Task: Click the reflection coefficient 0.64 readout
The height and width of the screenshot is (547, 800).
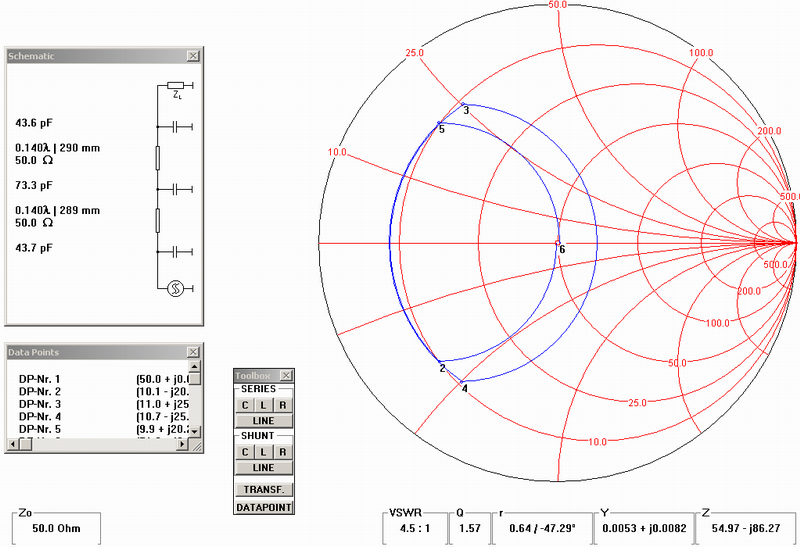Action: click(x=542, y=529)
